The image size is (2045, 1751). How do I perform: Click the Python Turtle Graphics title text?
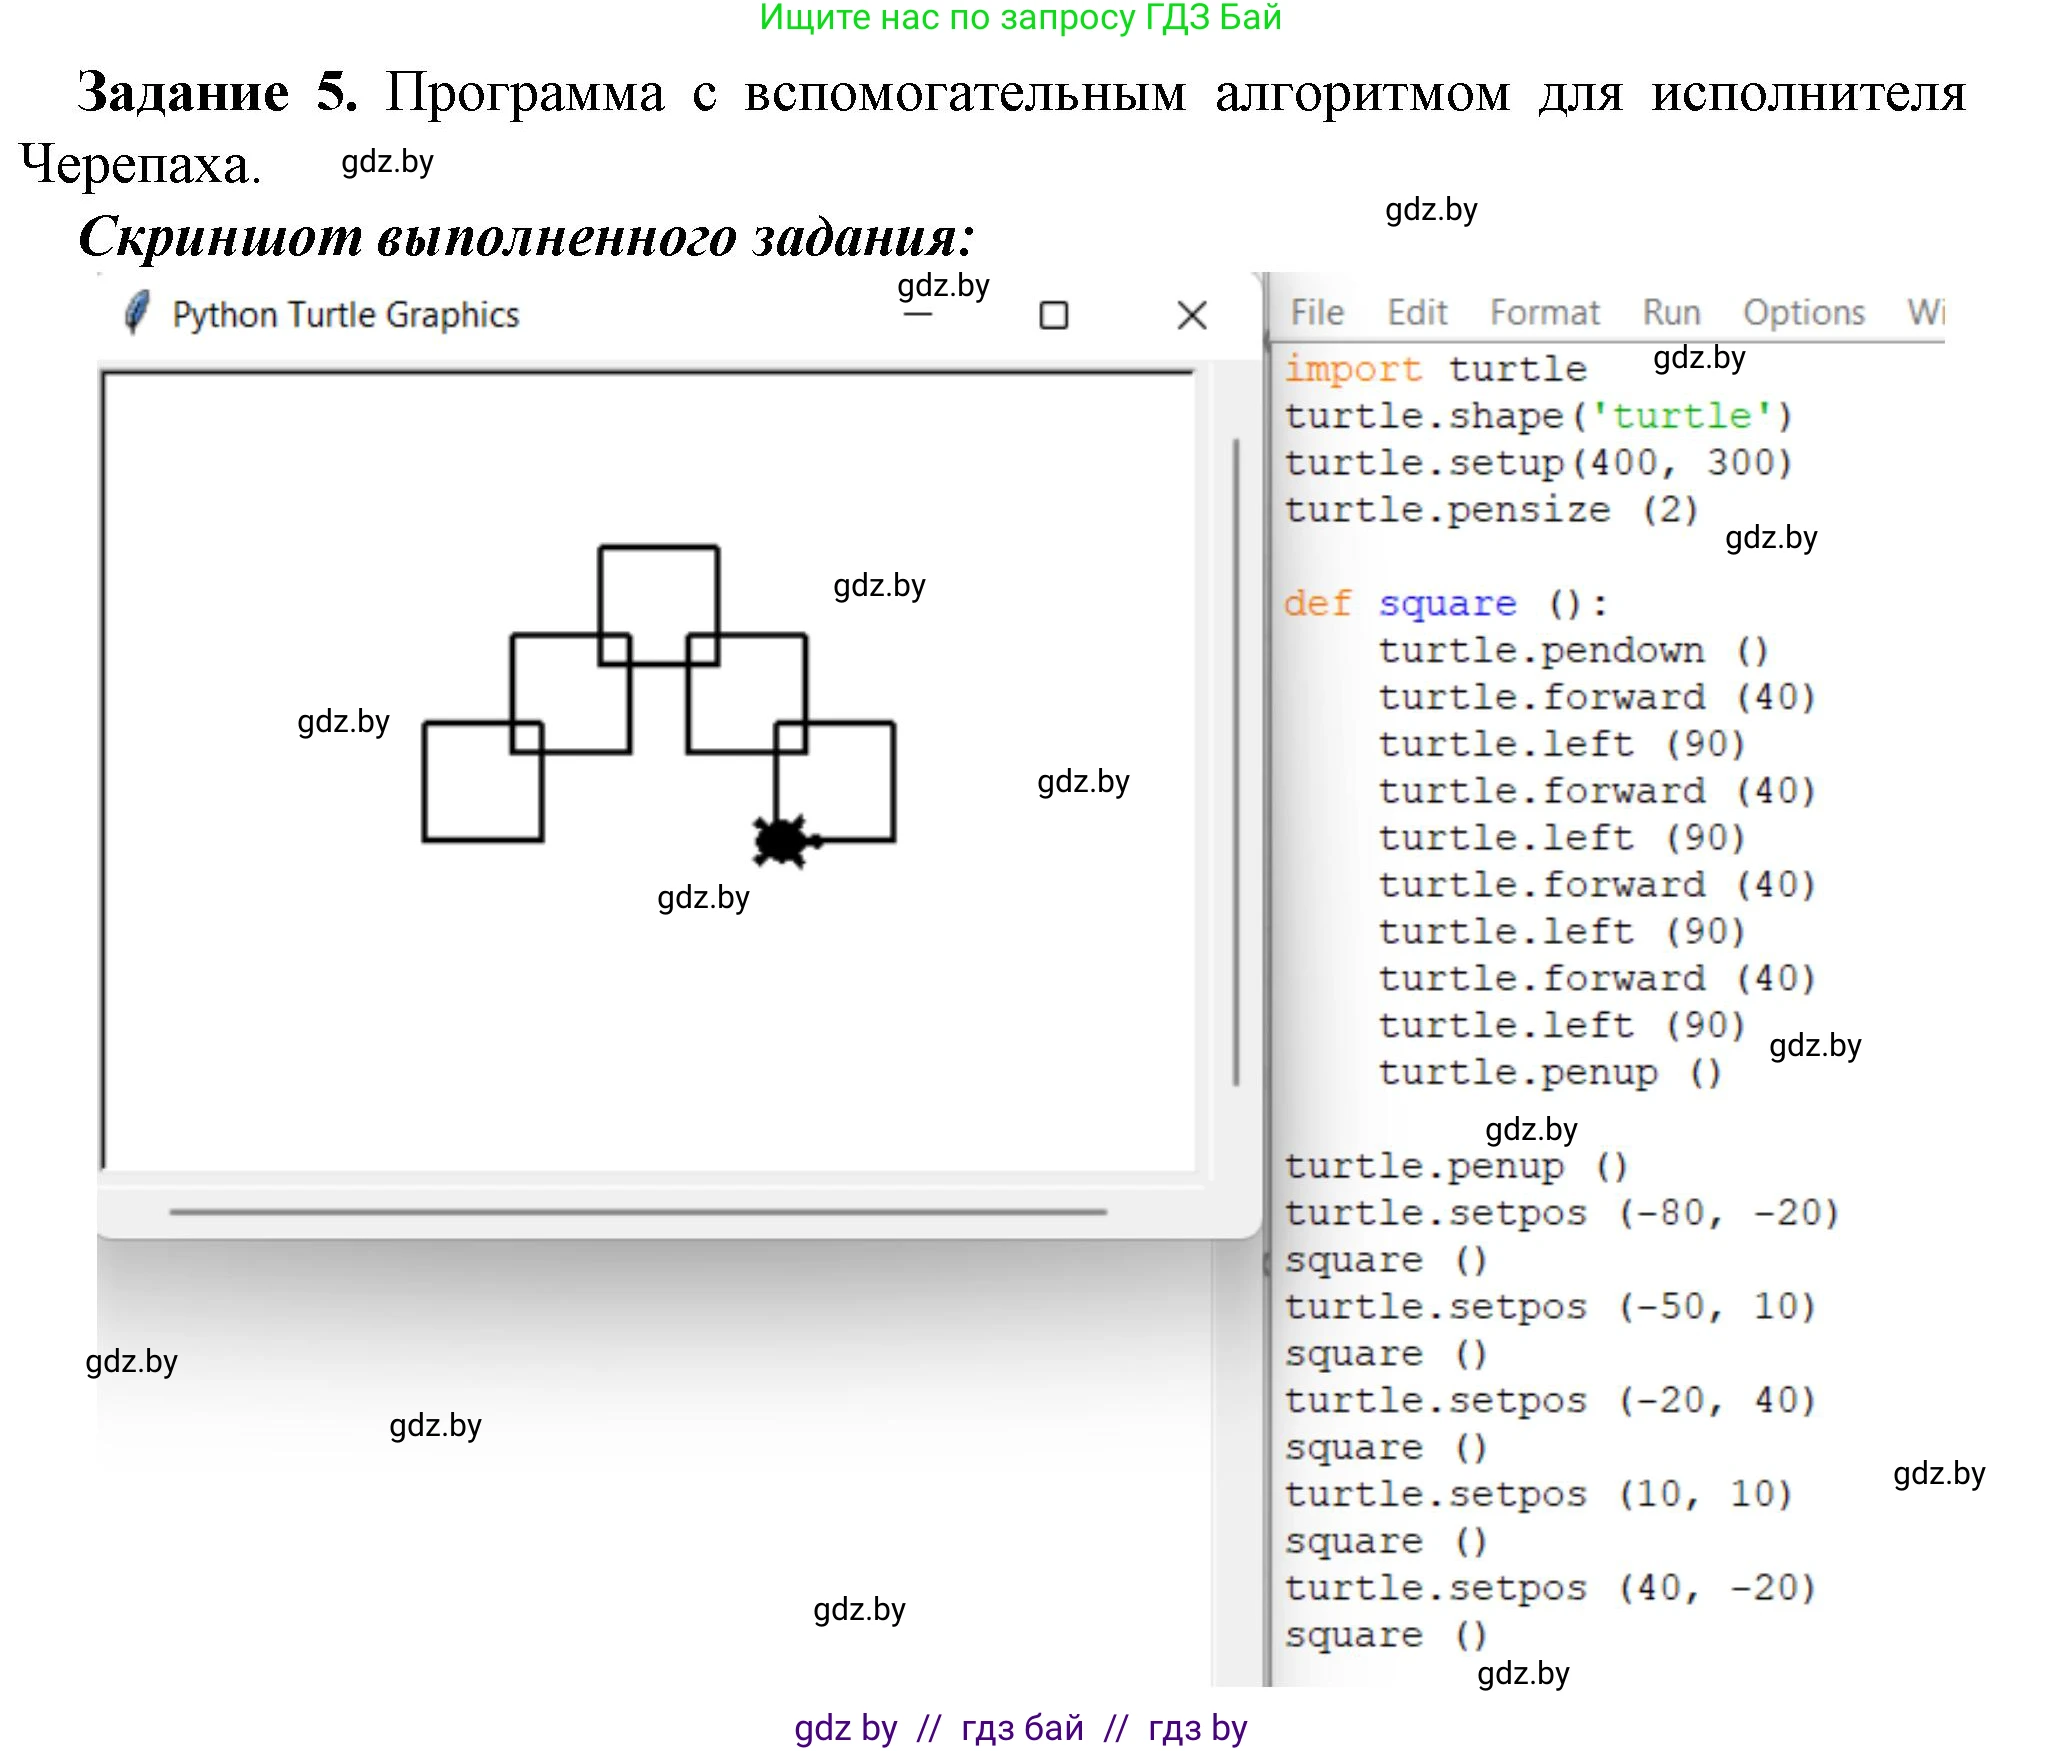pos(345,315)
